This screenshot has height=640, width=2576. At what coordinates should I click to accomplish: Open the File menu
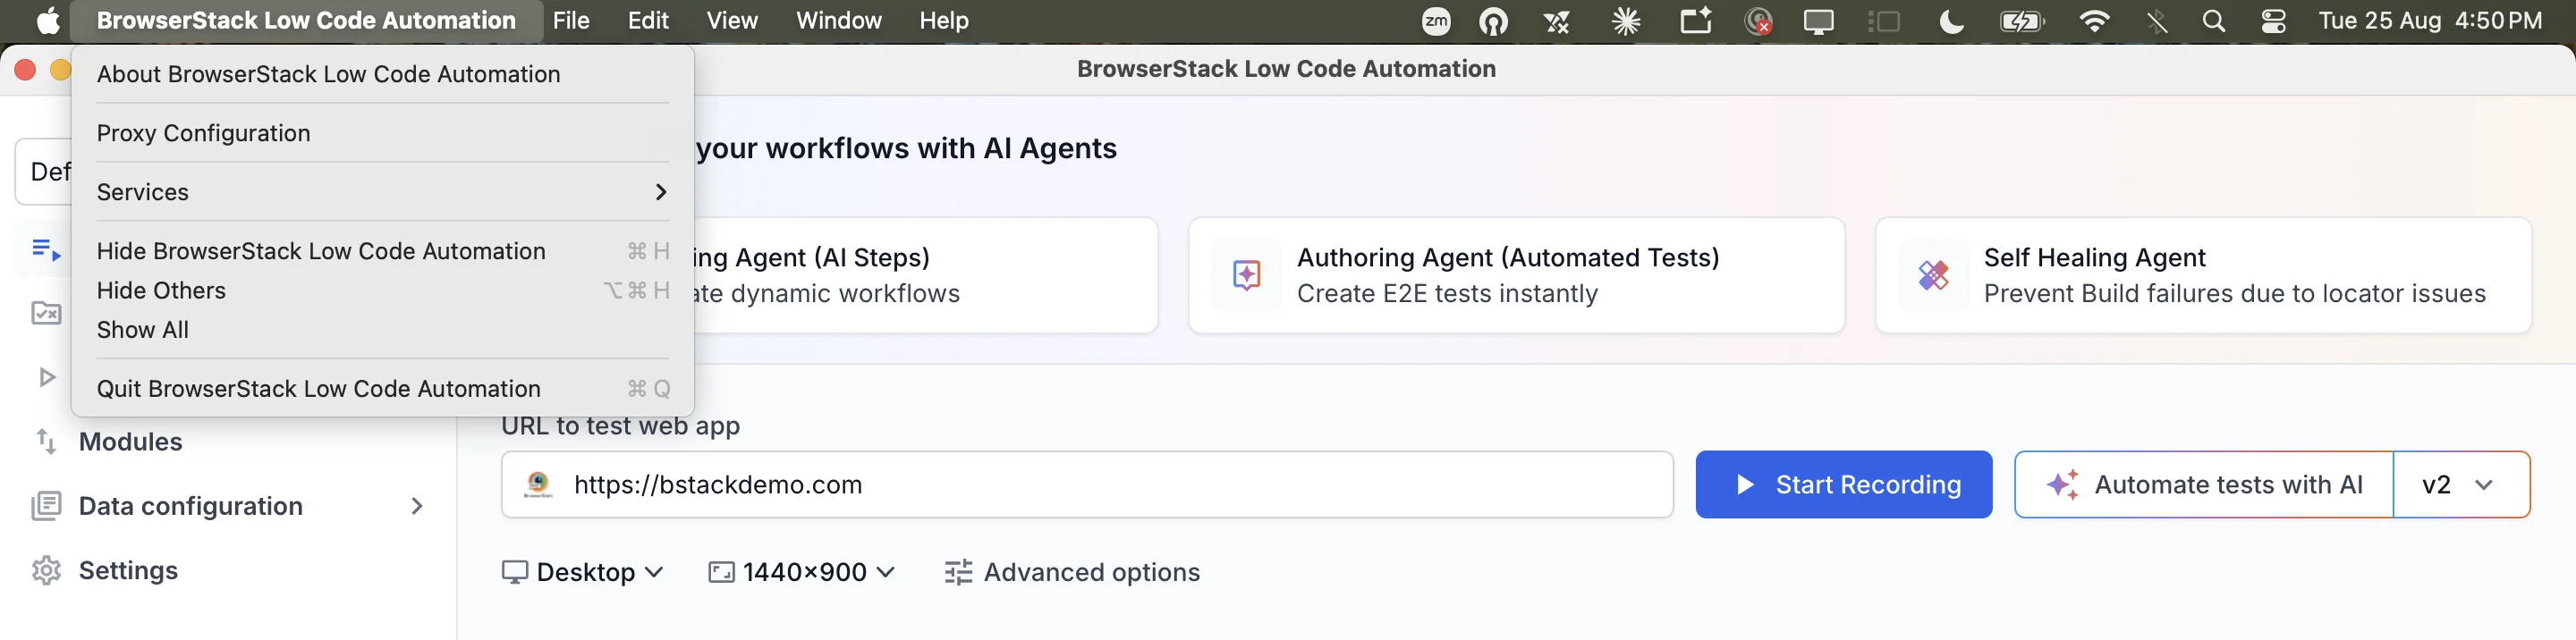click(571, 21)
